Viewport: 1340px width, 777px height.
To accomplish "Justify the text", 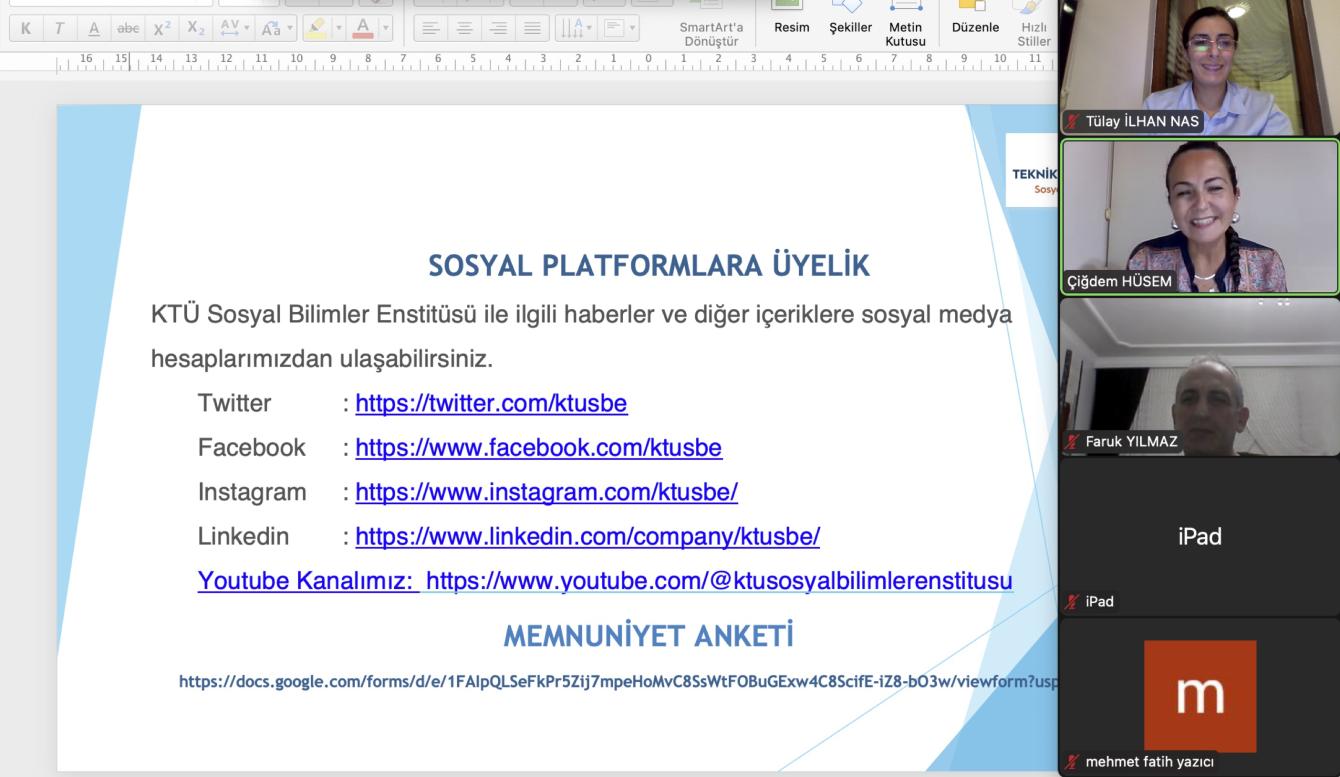I will [x=532, y=28].
